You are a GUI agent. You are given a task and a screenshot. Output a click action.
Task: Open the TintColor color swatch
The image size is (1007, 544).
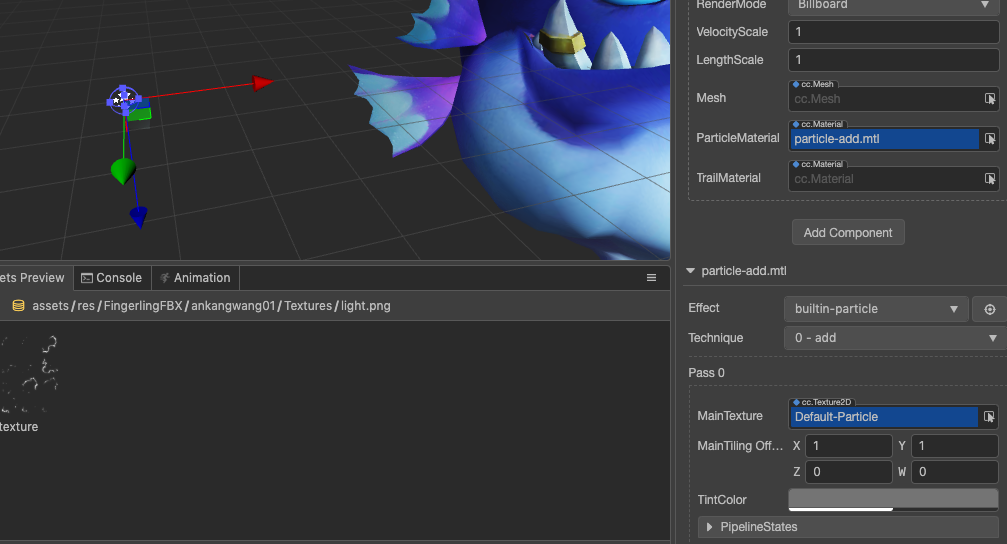point(893,500)
